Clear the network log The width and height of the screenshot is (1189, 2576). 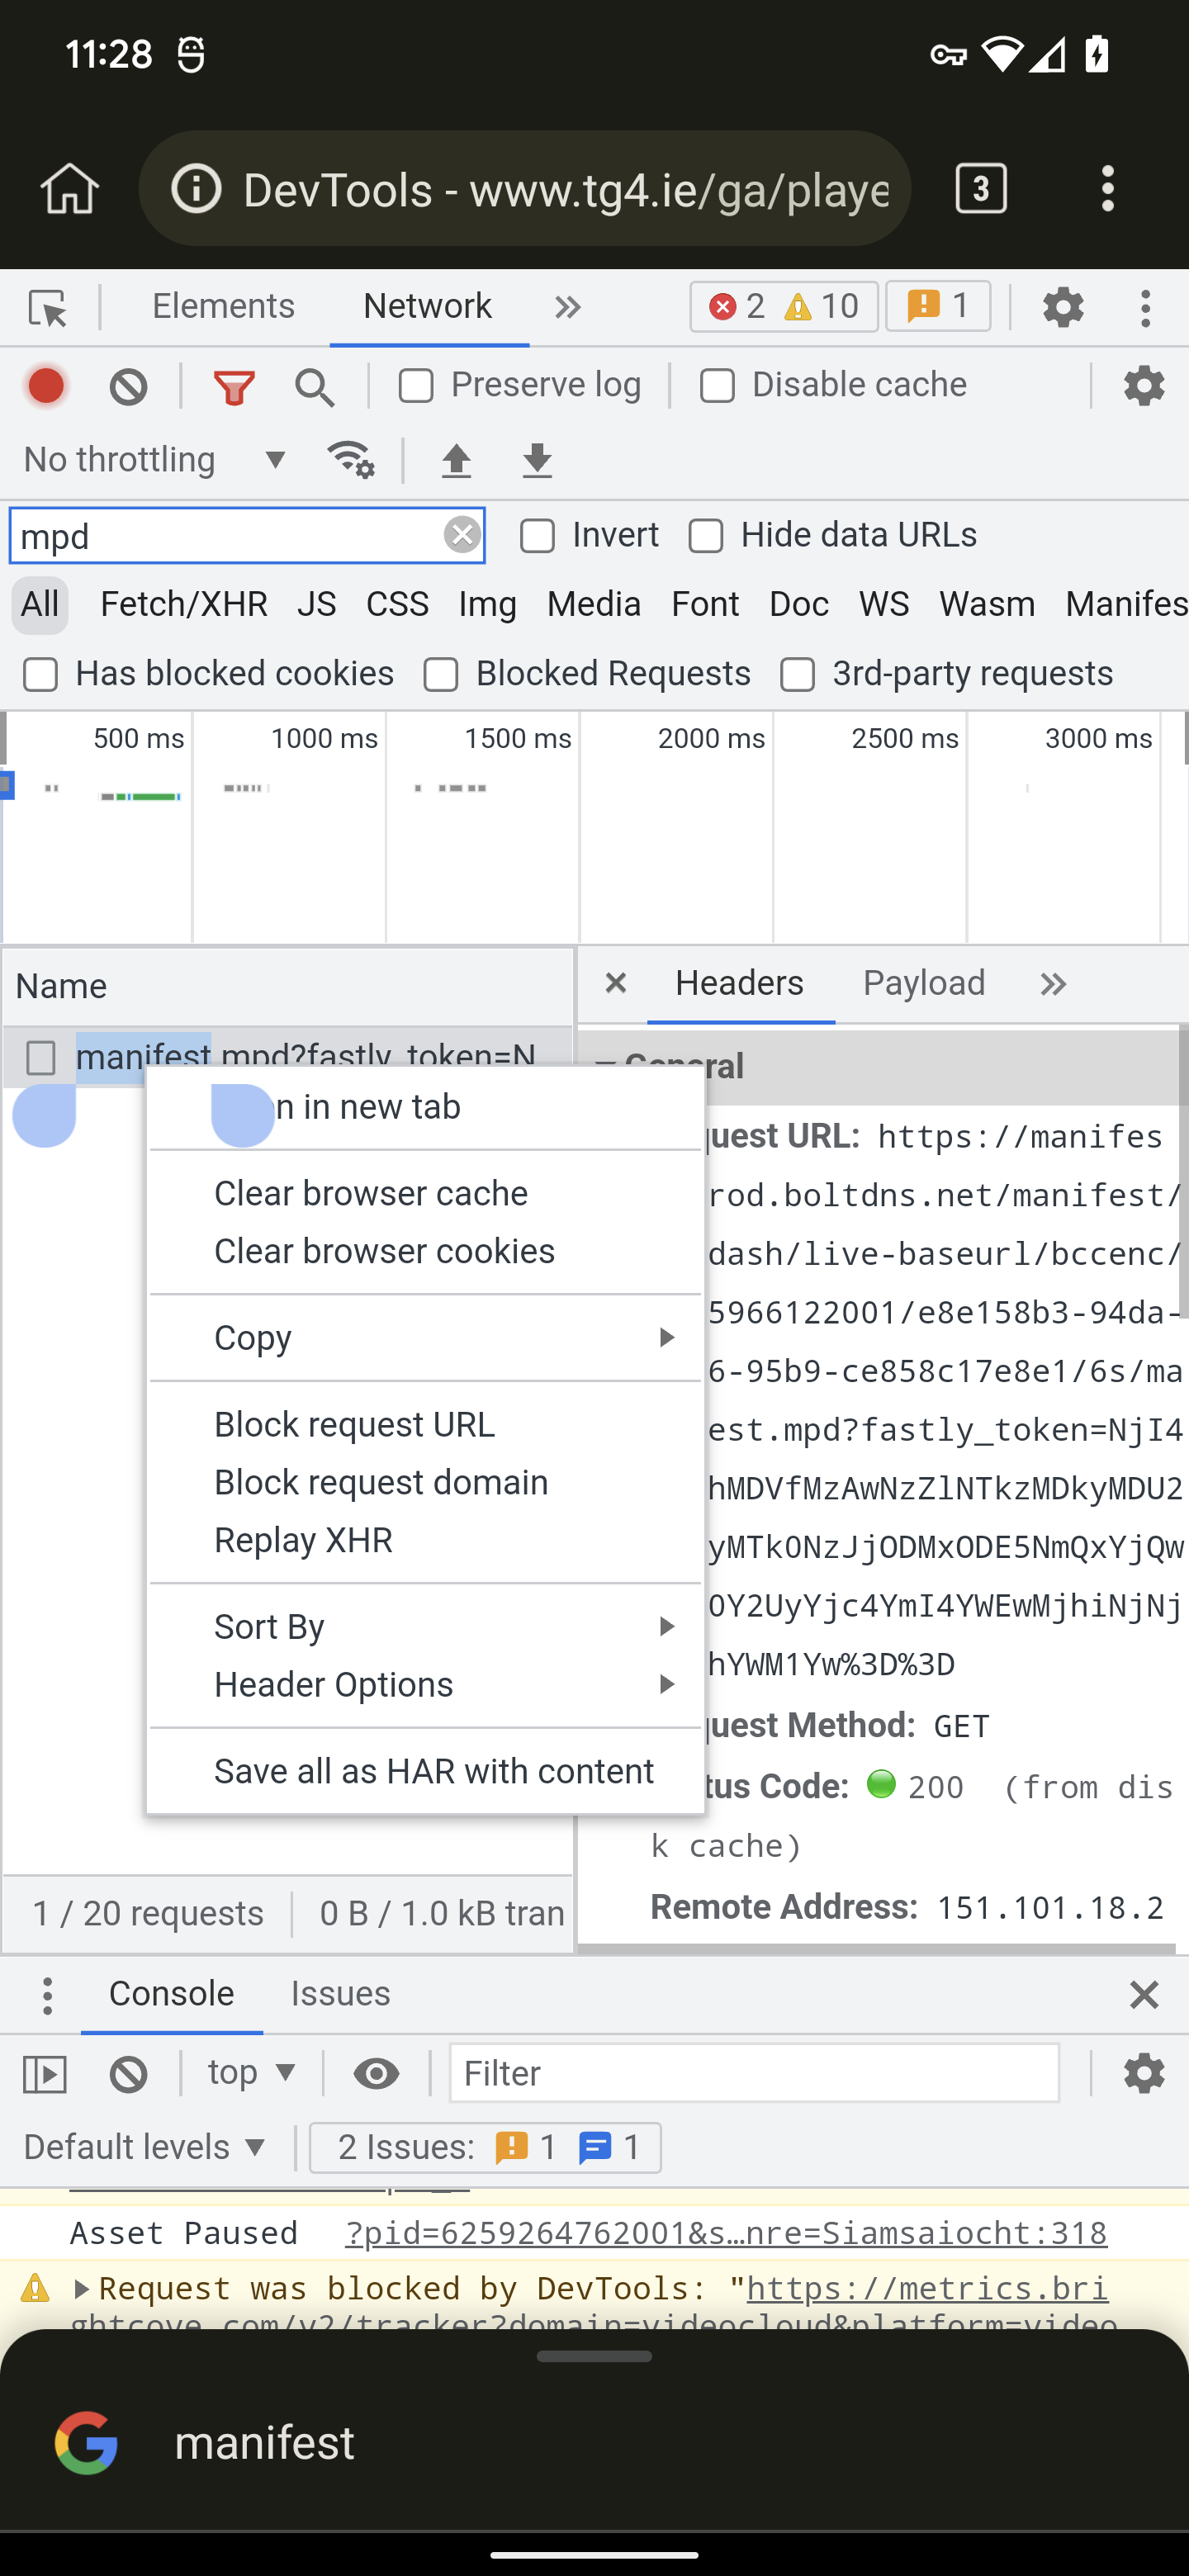pyautogui.click(x=128, y=386)
